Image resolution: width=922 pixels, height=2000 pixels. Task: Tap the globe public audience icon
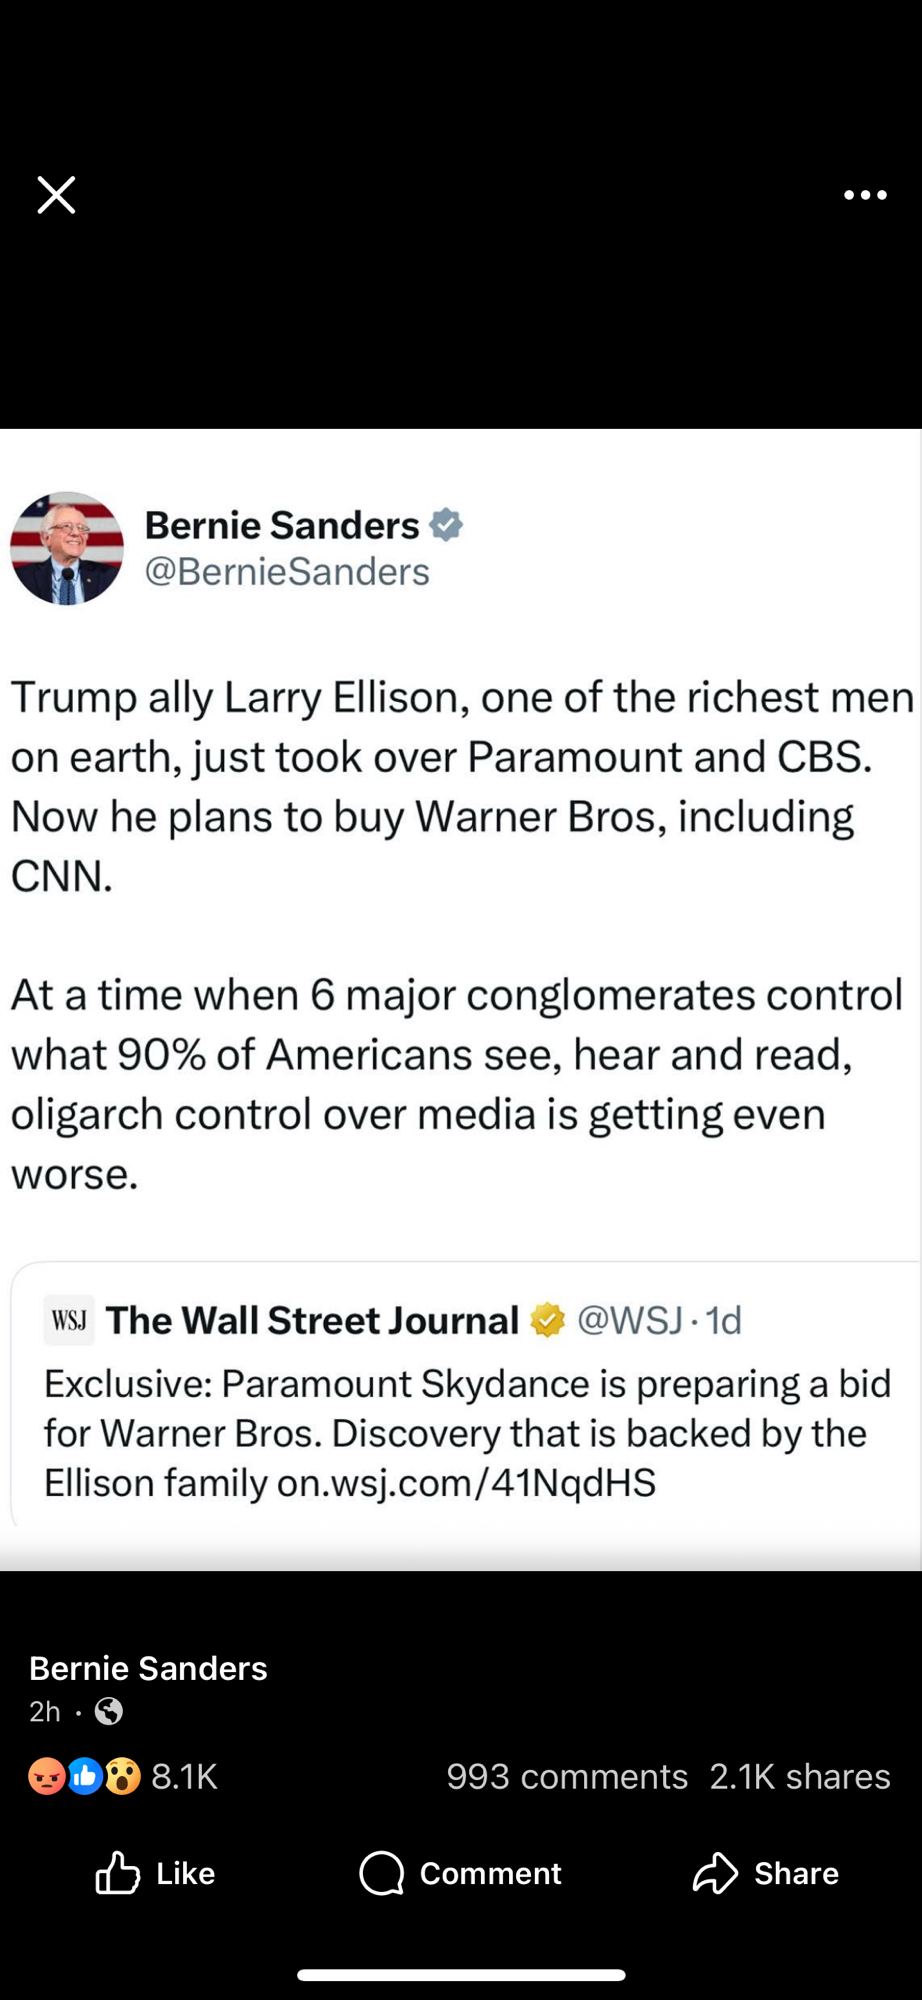pyautogui.click(x=108, y=1712)
